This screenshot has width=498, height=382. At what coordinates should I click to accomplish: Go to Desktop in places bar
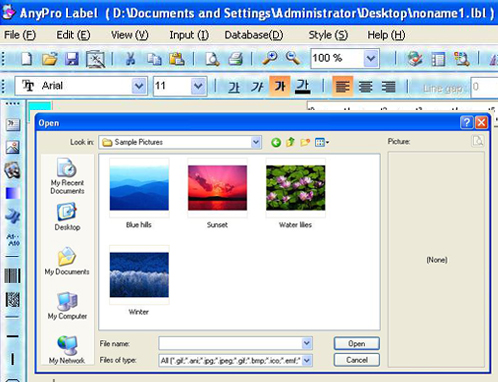67,217
